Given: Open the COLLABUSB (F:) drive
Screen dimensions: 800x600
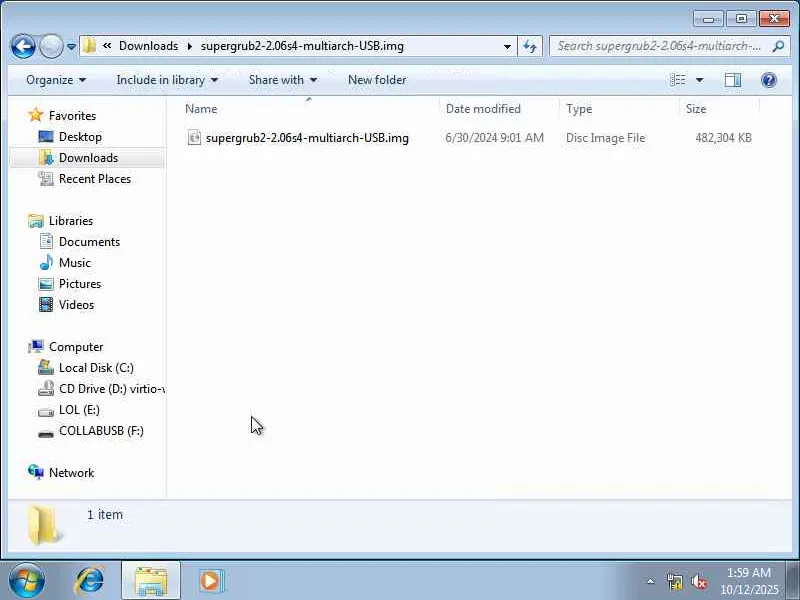Looking at the screenshot, I should (102, 430).
